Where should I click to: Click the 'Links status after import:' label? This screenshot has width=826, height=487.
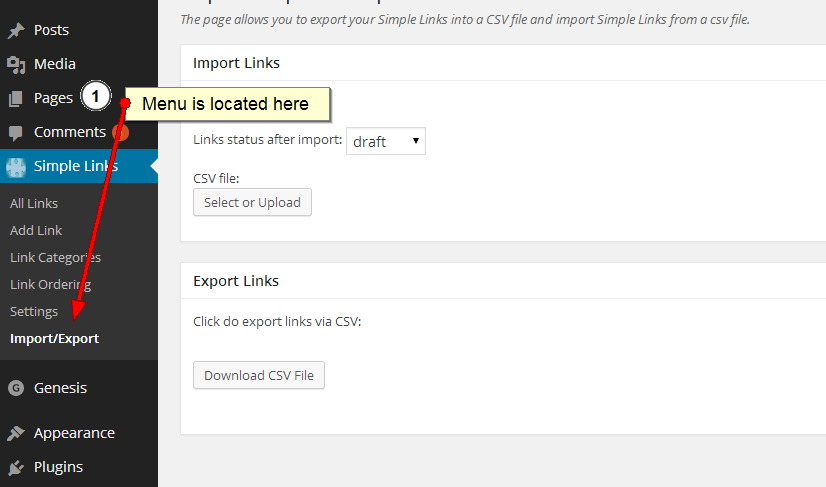coord(268,140)
